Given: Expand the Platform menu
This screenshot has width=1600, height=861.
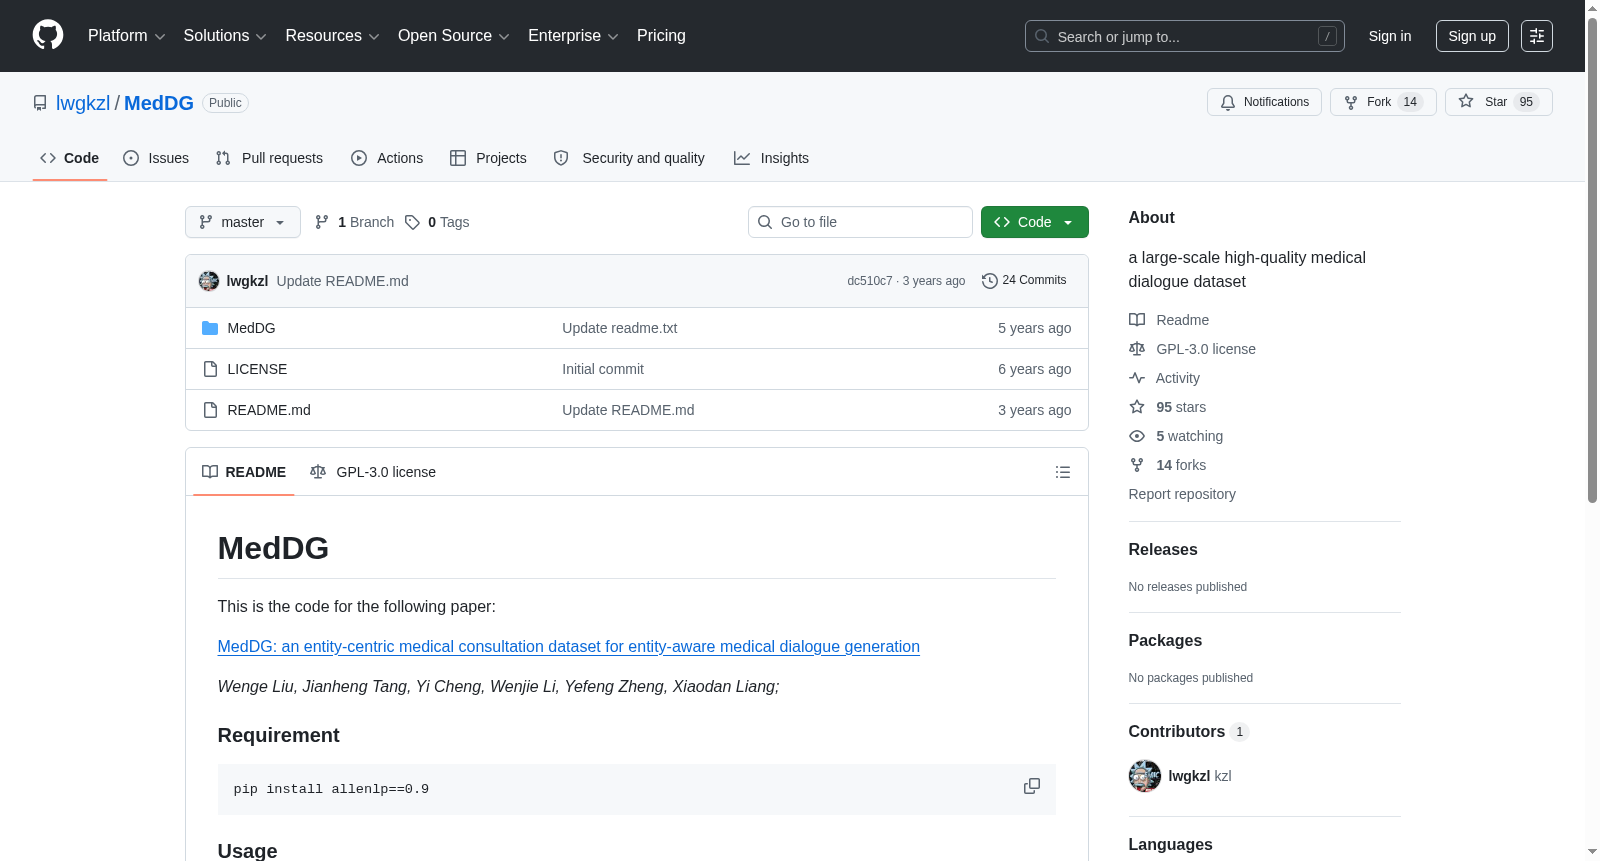Looking at the screenshot, I should (x=126, y=36).
